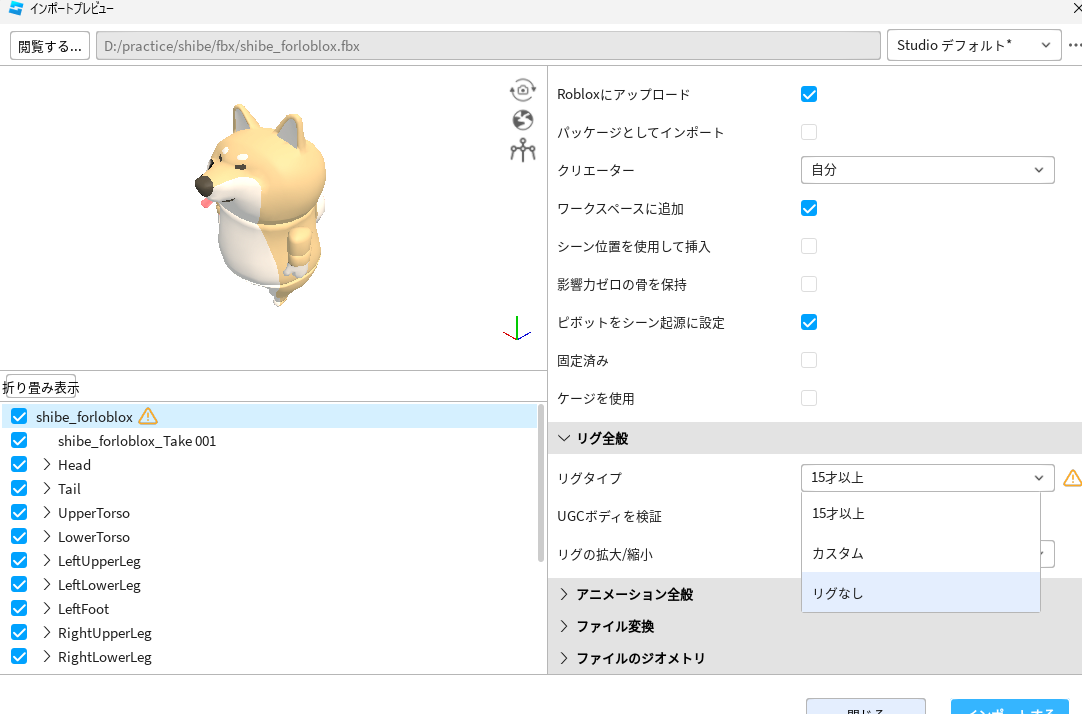This screenshot has height=714, width=1082.
Task: Uncheck shibe_forloblox_Take 001 checkbox
Action: click(19, 441)
